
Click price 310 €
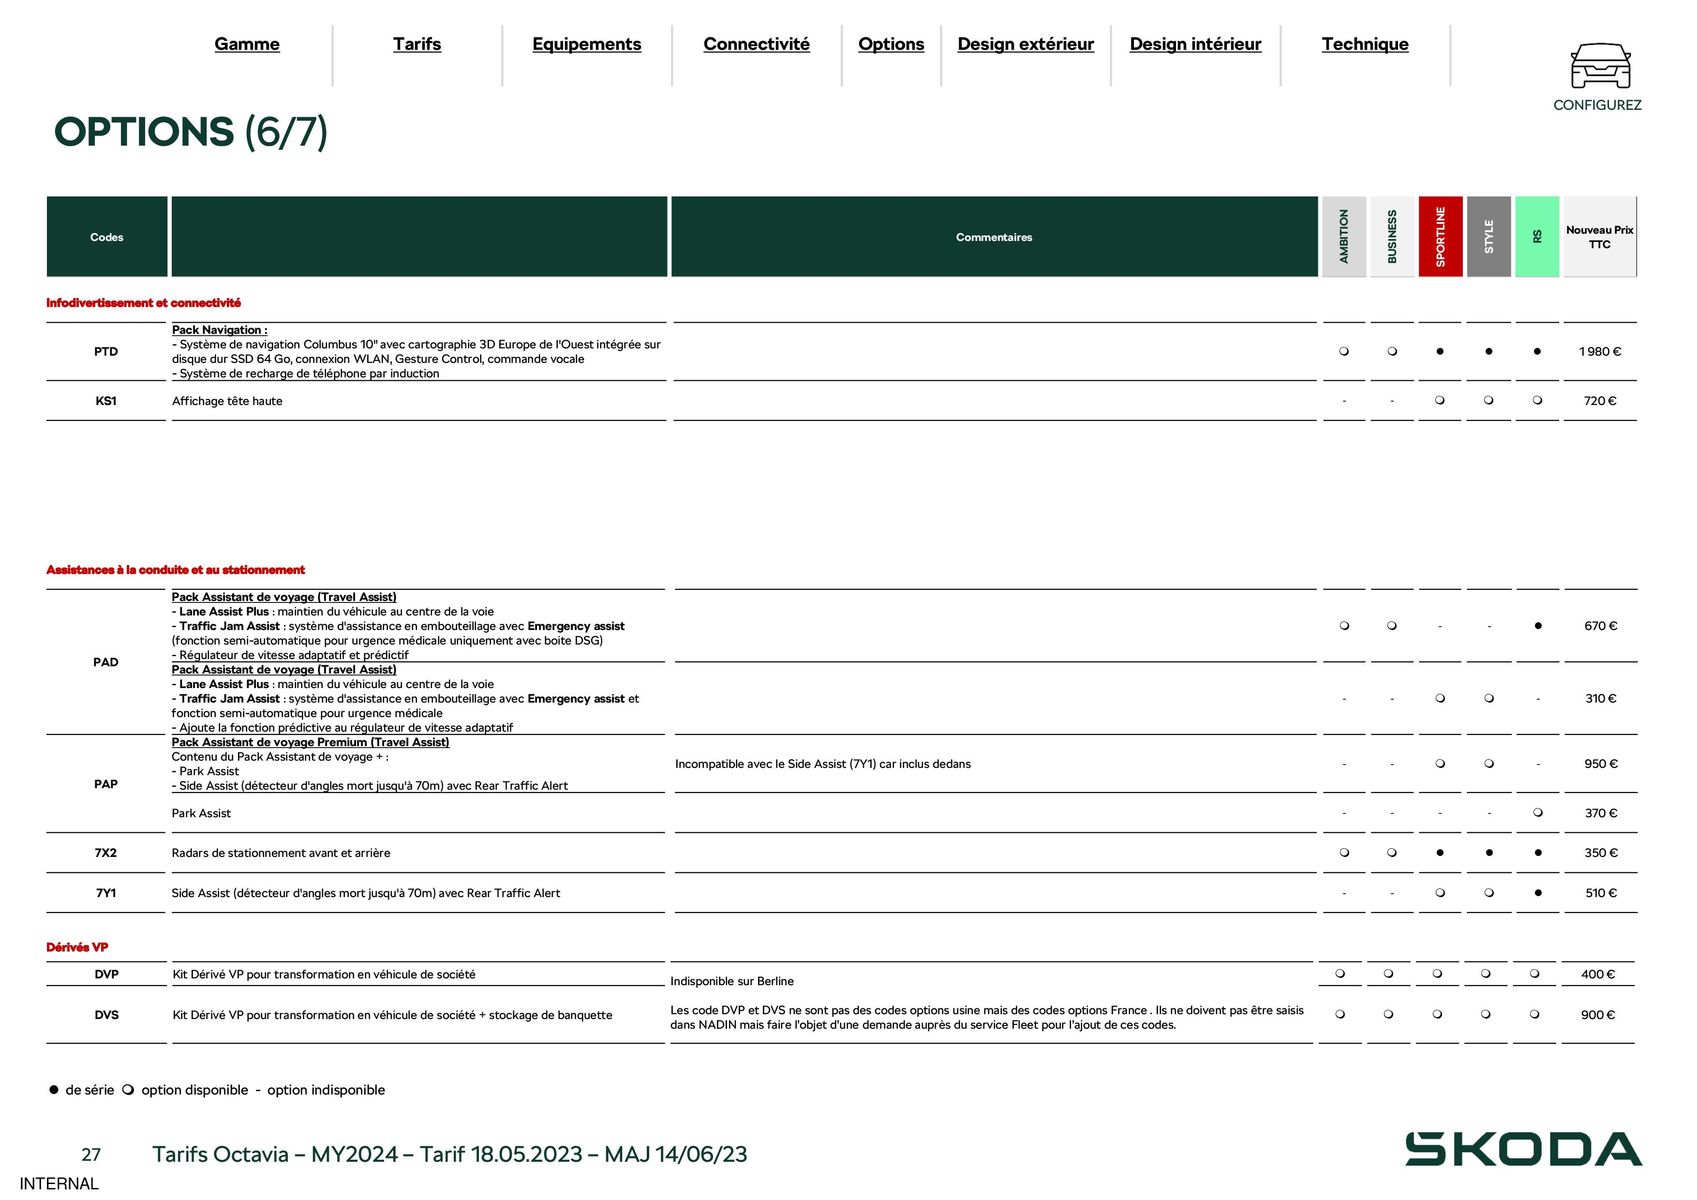pyautogui.click(x=1600, y=699)
